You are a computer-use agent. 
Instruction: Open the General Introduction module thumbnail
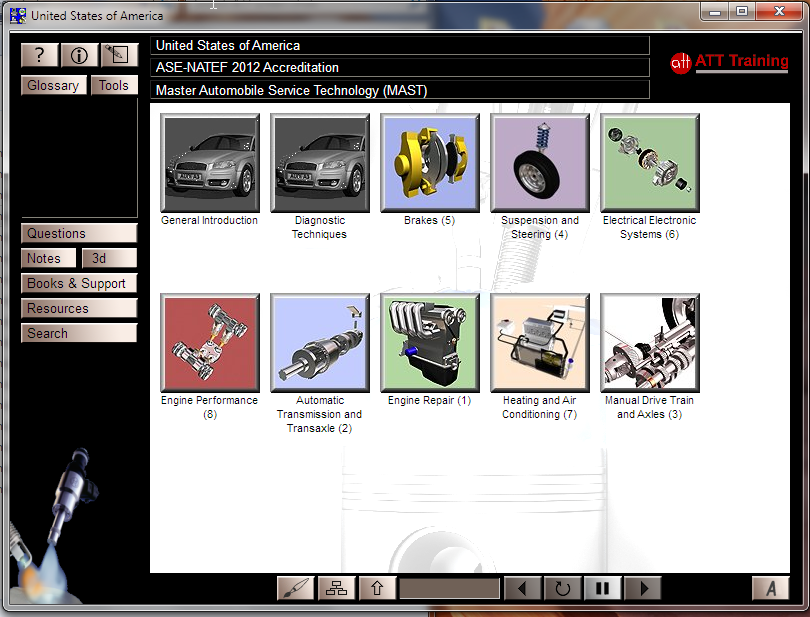click(210, 163)
